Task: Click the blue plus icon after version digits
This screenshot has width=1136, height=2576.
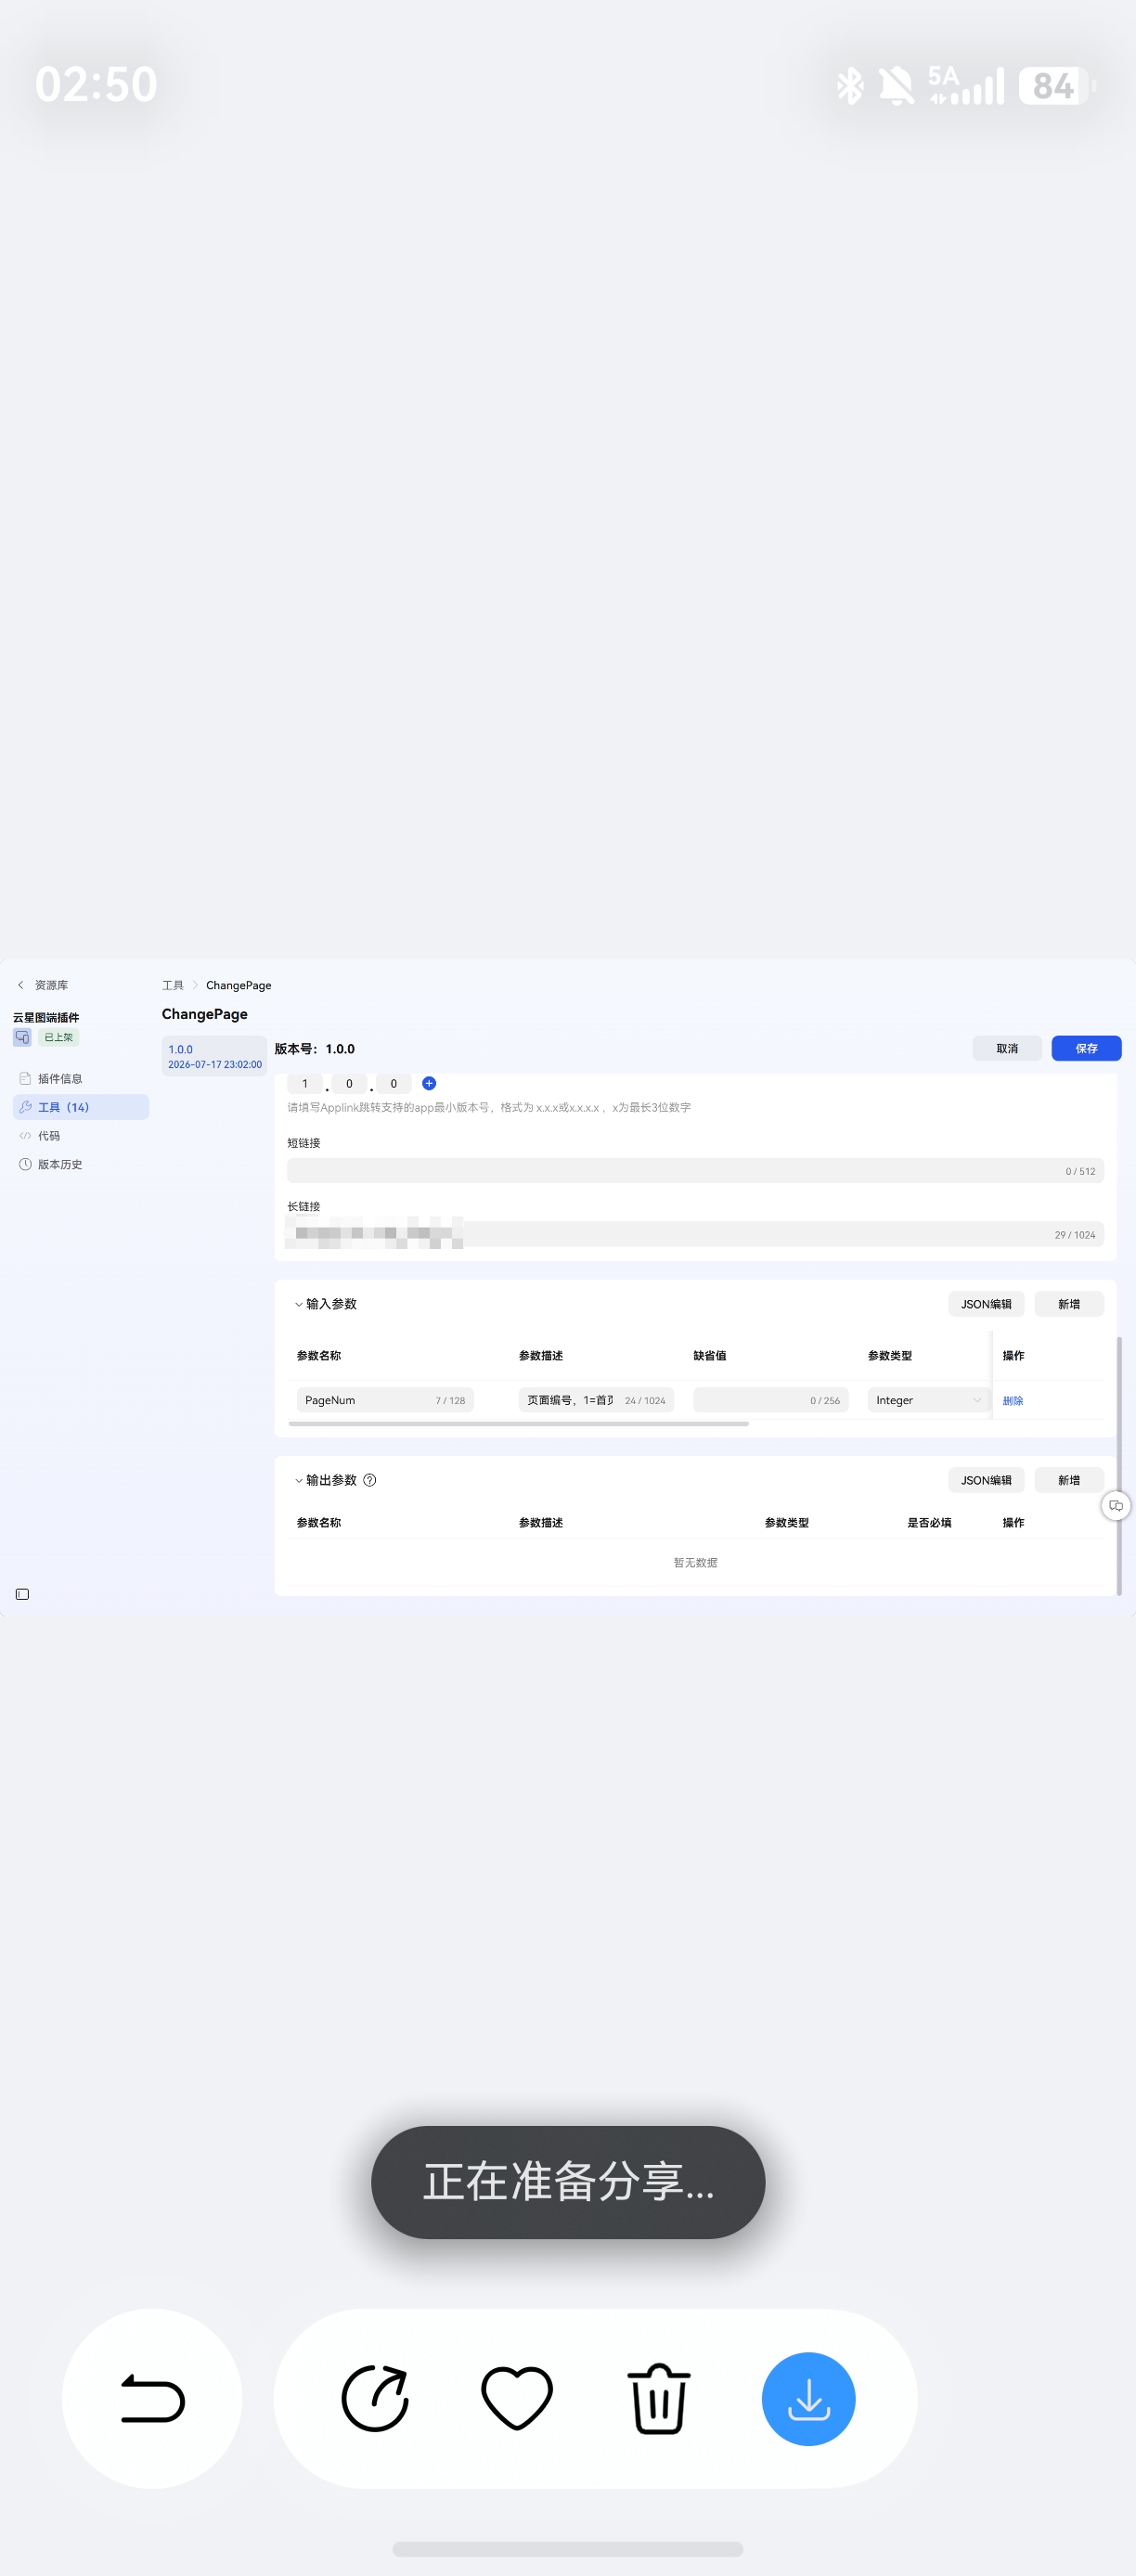Action: point(429,1083)
